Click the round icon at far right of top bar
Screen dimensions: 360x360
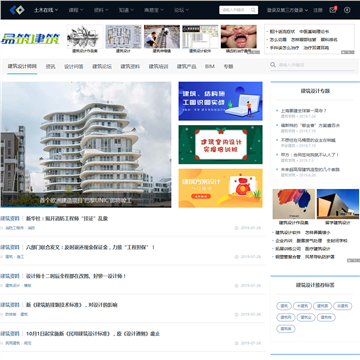click(x=347, y=10)
